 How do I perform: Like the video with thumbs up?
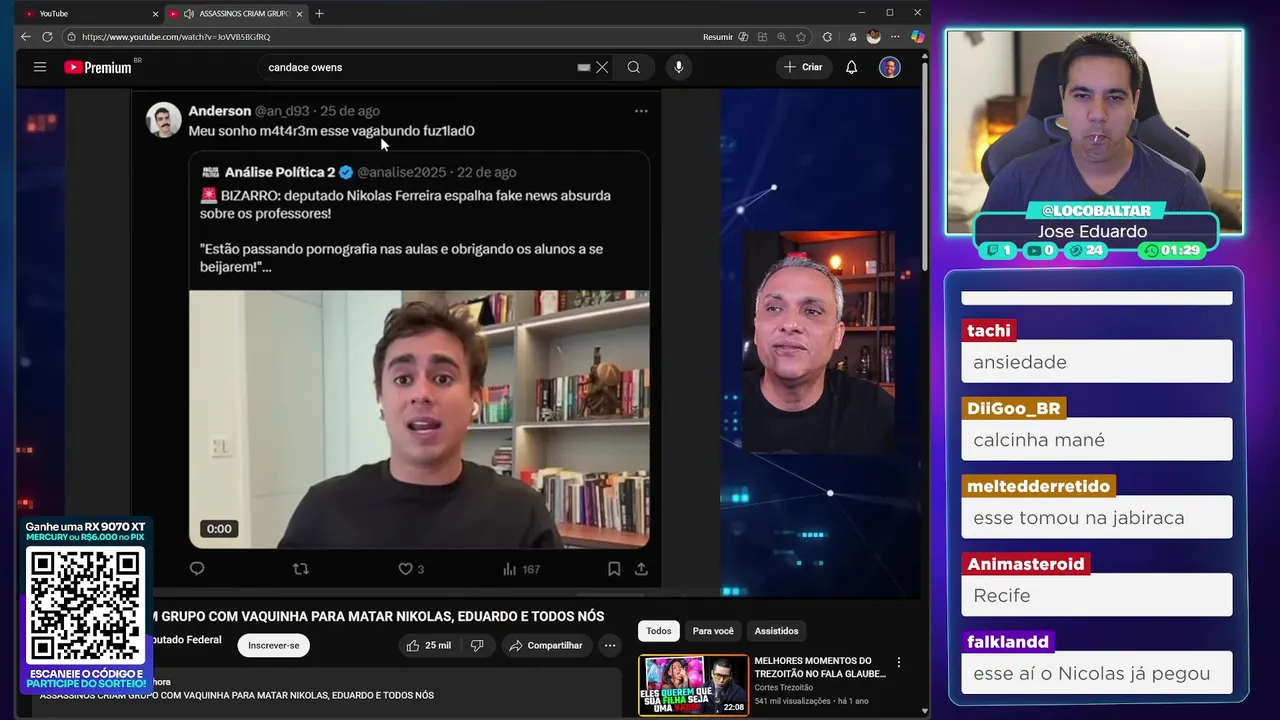428,646
